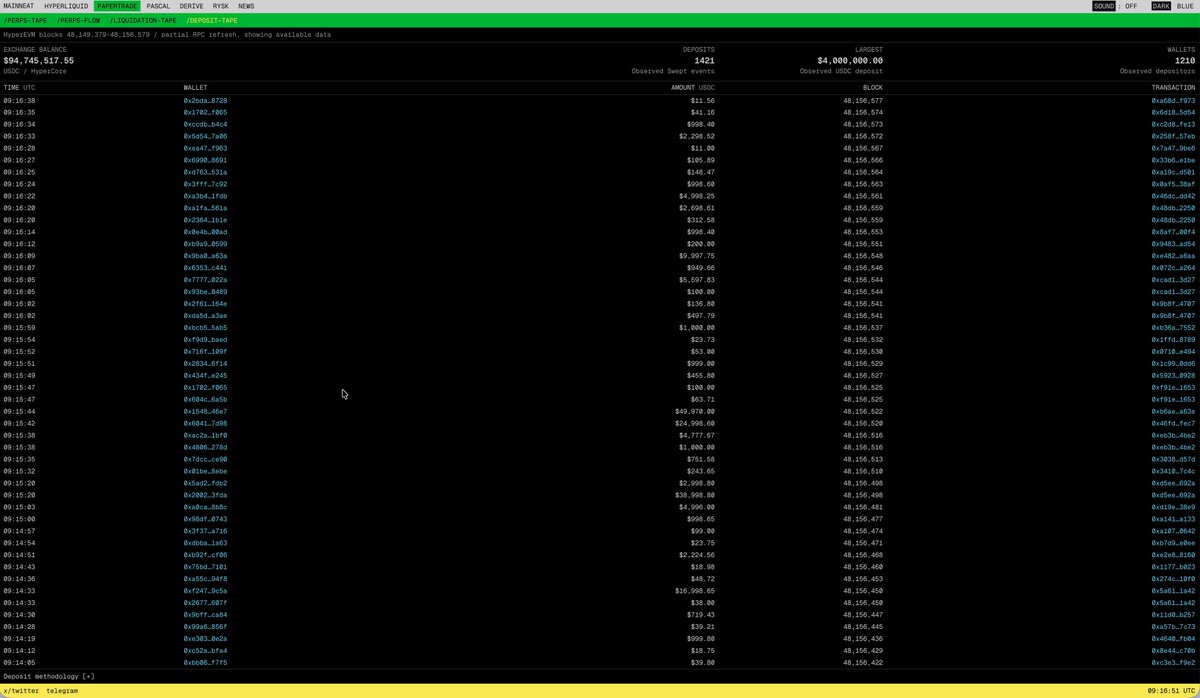
Task: Click the BLOCK column header
Action: click(872, 88)
